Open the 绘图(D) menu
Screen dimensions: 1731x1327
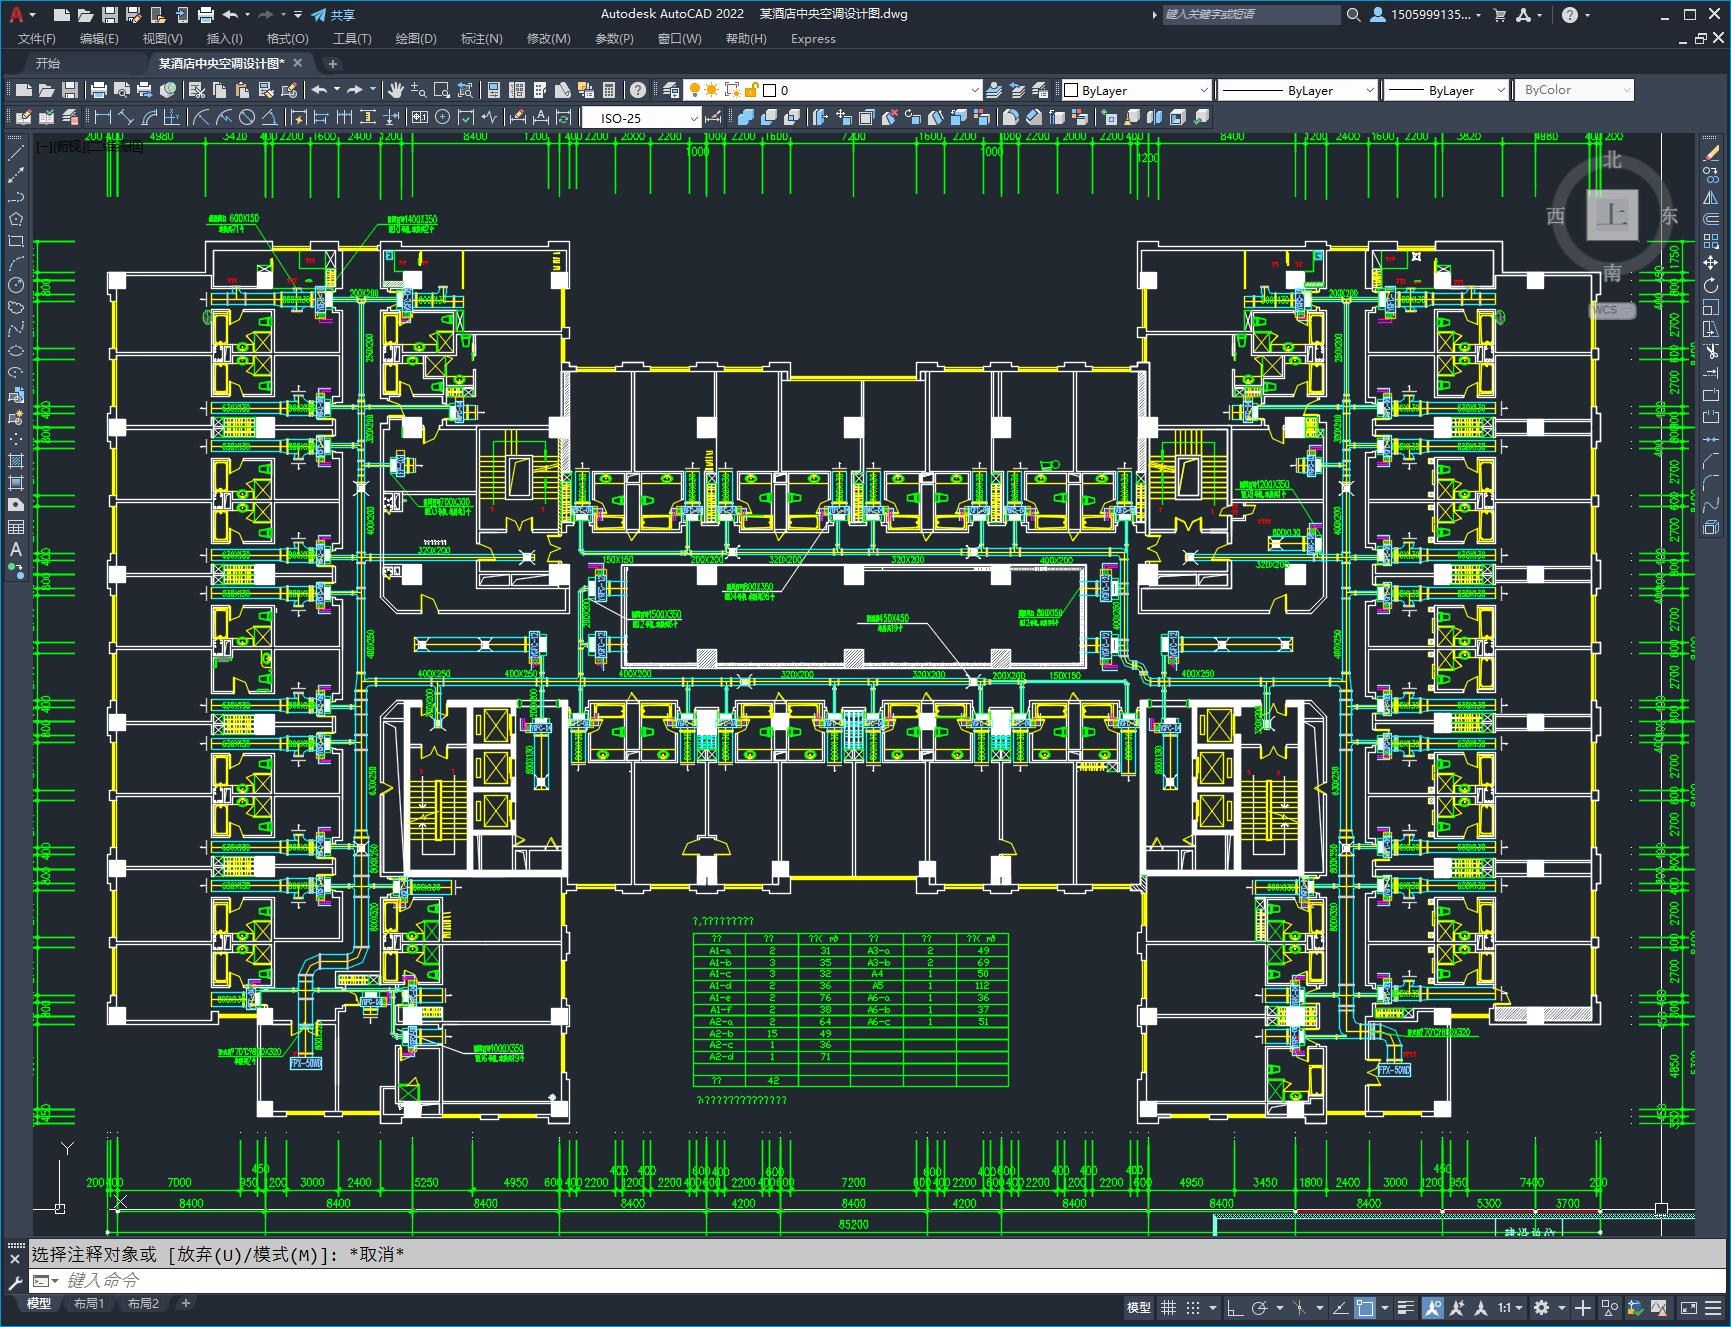[416, 39]
